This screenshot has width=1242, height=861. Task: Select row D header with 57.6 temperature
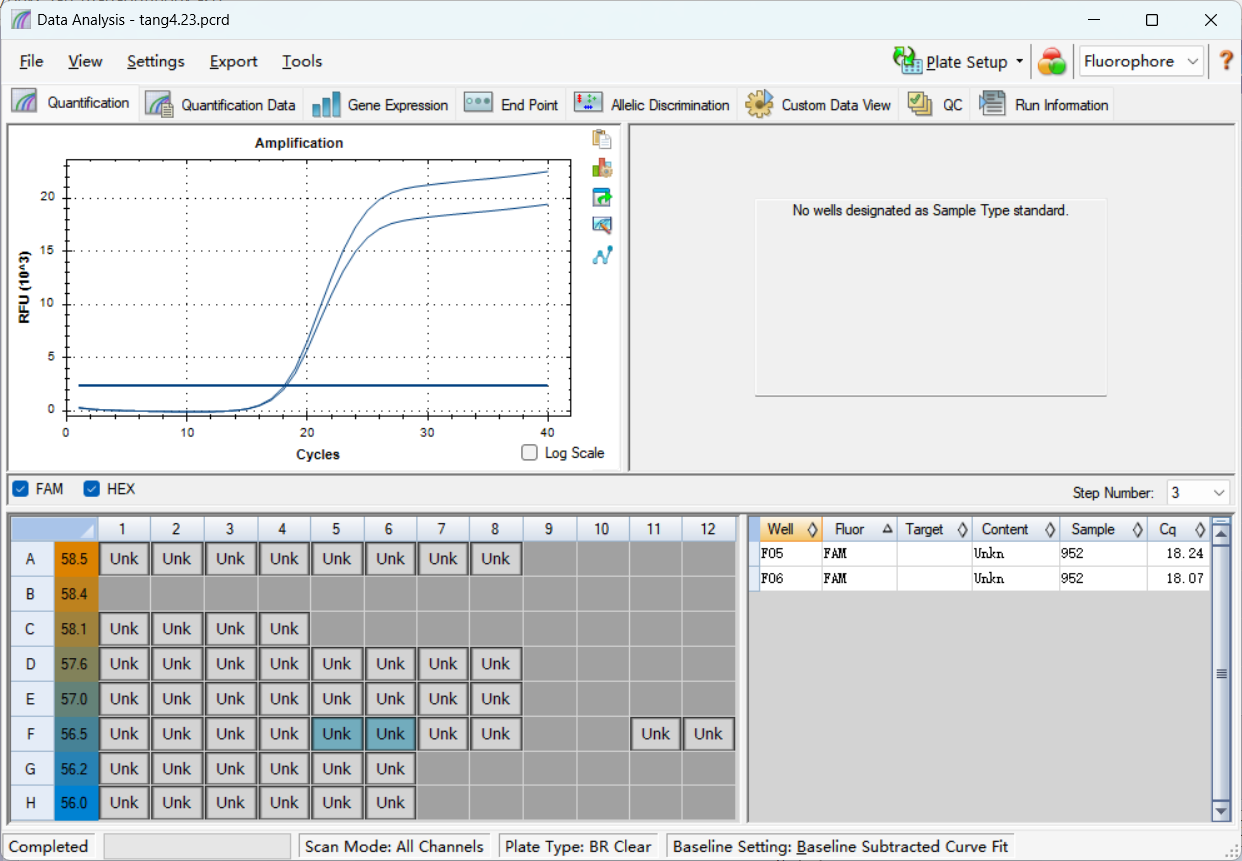[x=54, y=664]
